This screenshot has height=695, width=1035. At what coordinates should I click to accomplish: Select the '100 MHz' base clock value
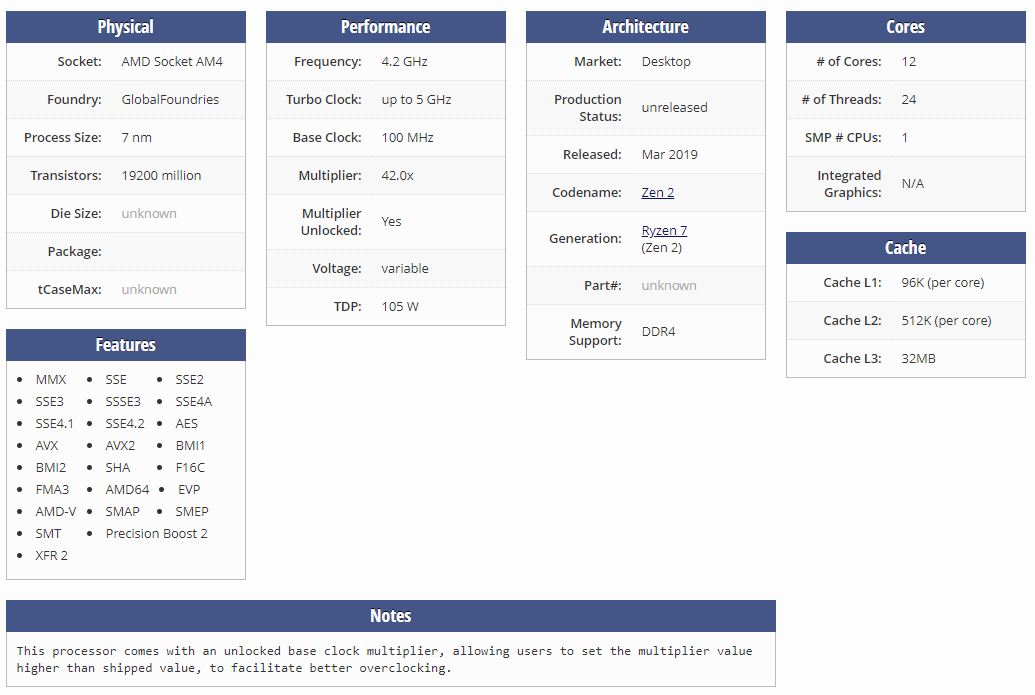pyautogui.click(x=407, y=137)
